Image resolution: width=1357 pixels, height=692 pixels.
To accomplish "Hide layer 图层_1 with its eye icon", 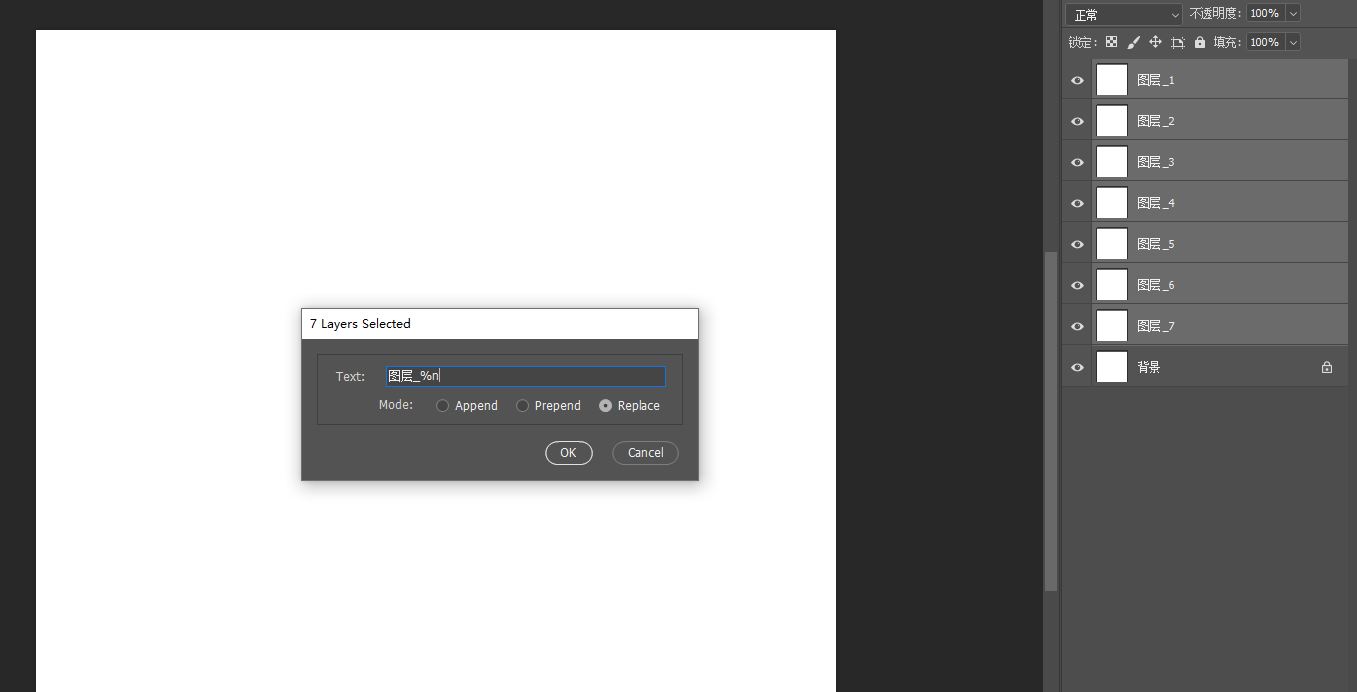I will (x=1077, y=80).
